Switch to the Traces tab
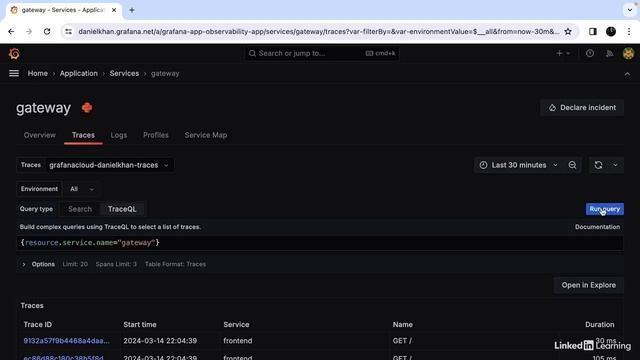This screenshot has height=360, width=640. pyautogui.click(x=83, y=135)
